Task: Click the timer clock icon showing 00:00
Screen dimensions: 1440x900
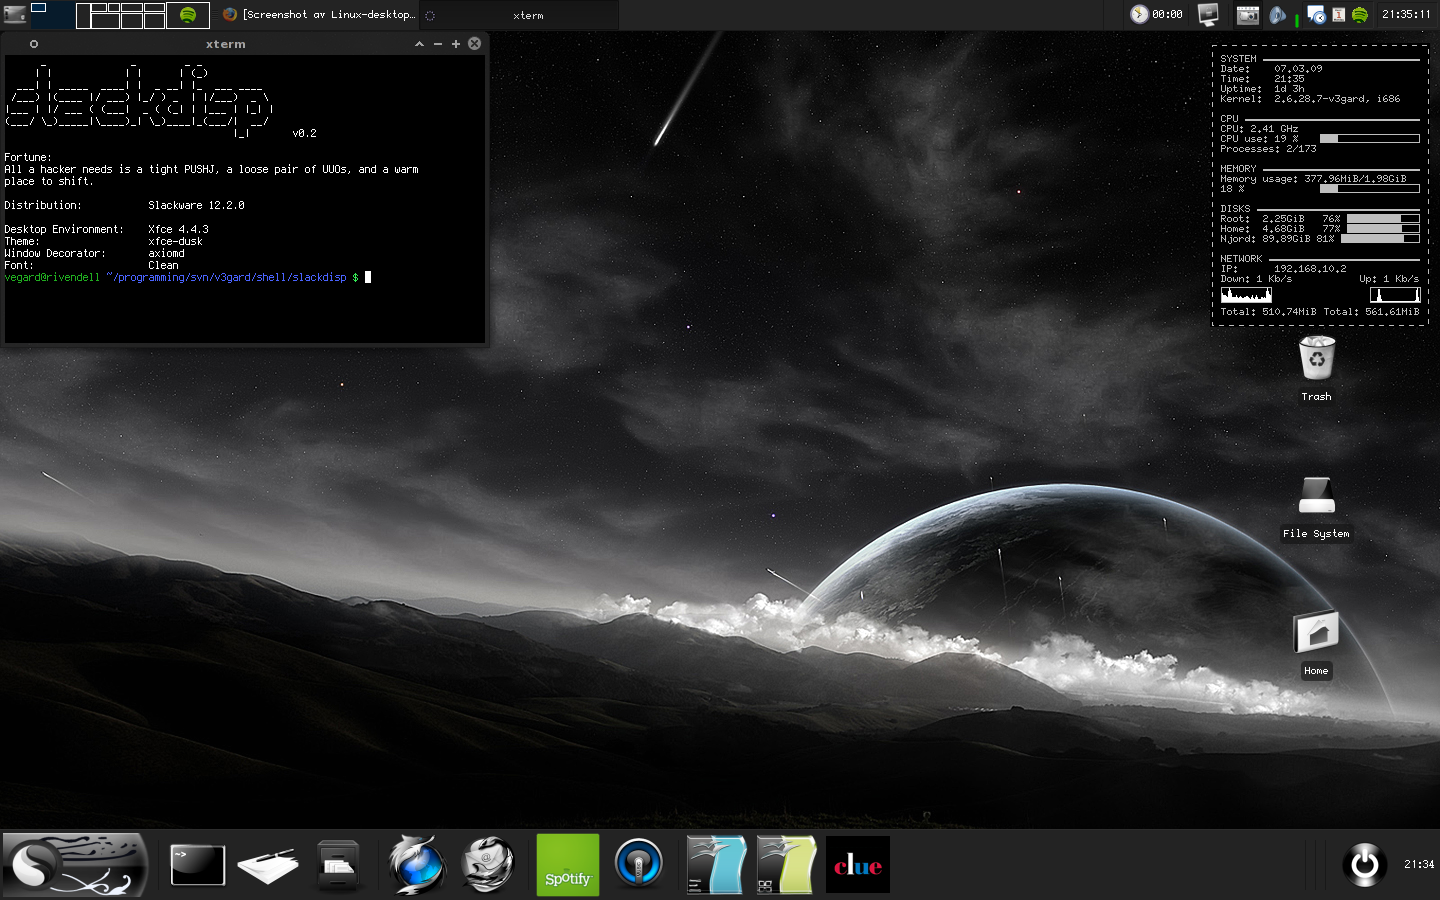Action: tap(1139, 14)
